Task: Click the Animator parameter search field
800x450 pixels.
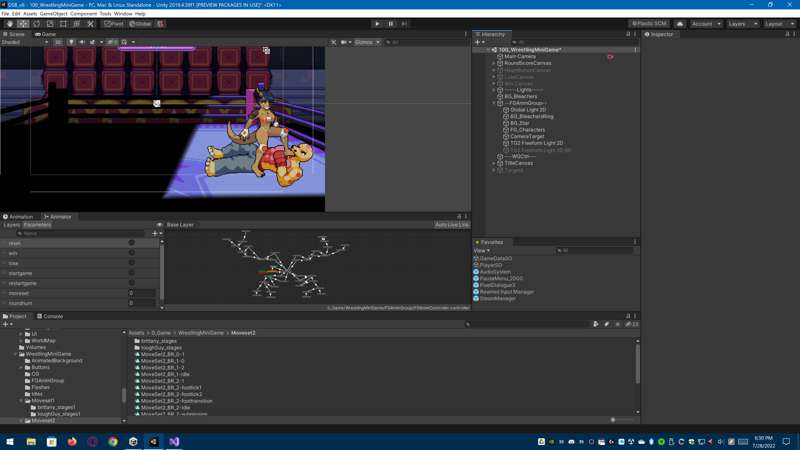Action: click(x=82, y=234)
